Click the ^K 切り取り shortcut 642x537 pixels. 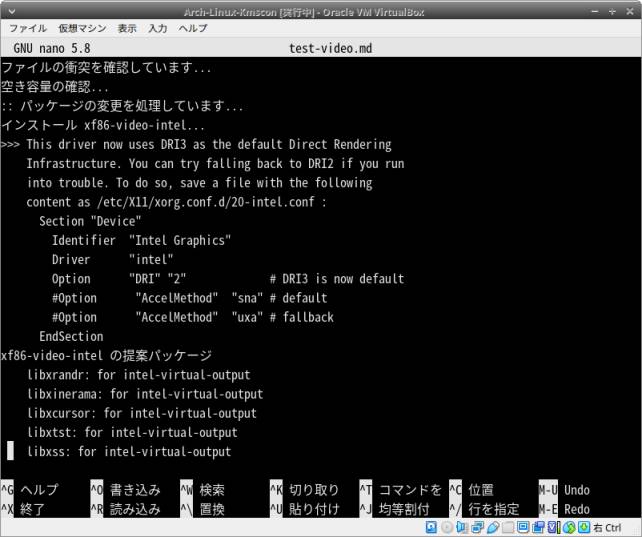305,490
